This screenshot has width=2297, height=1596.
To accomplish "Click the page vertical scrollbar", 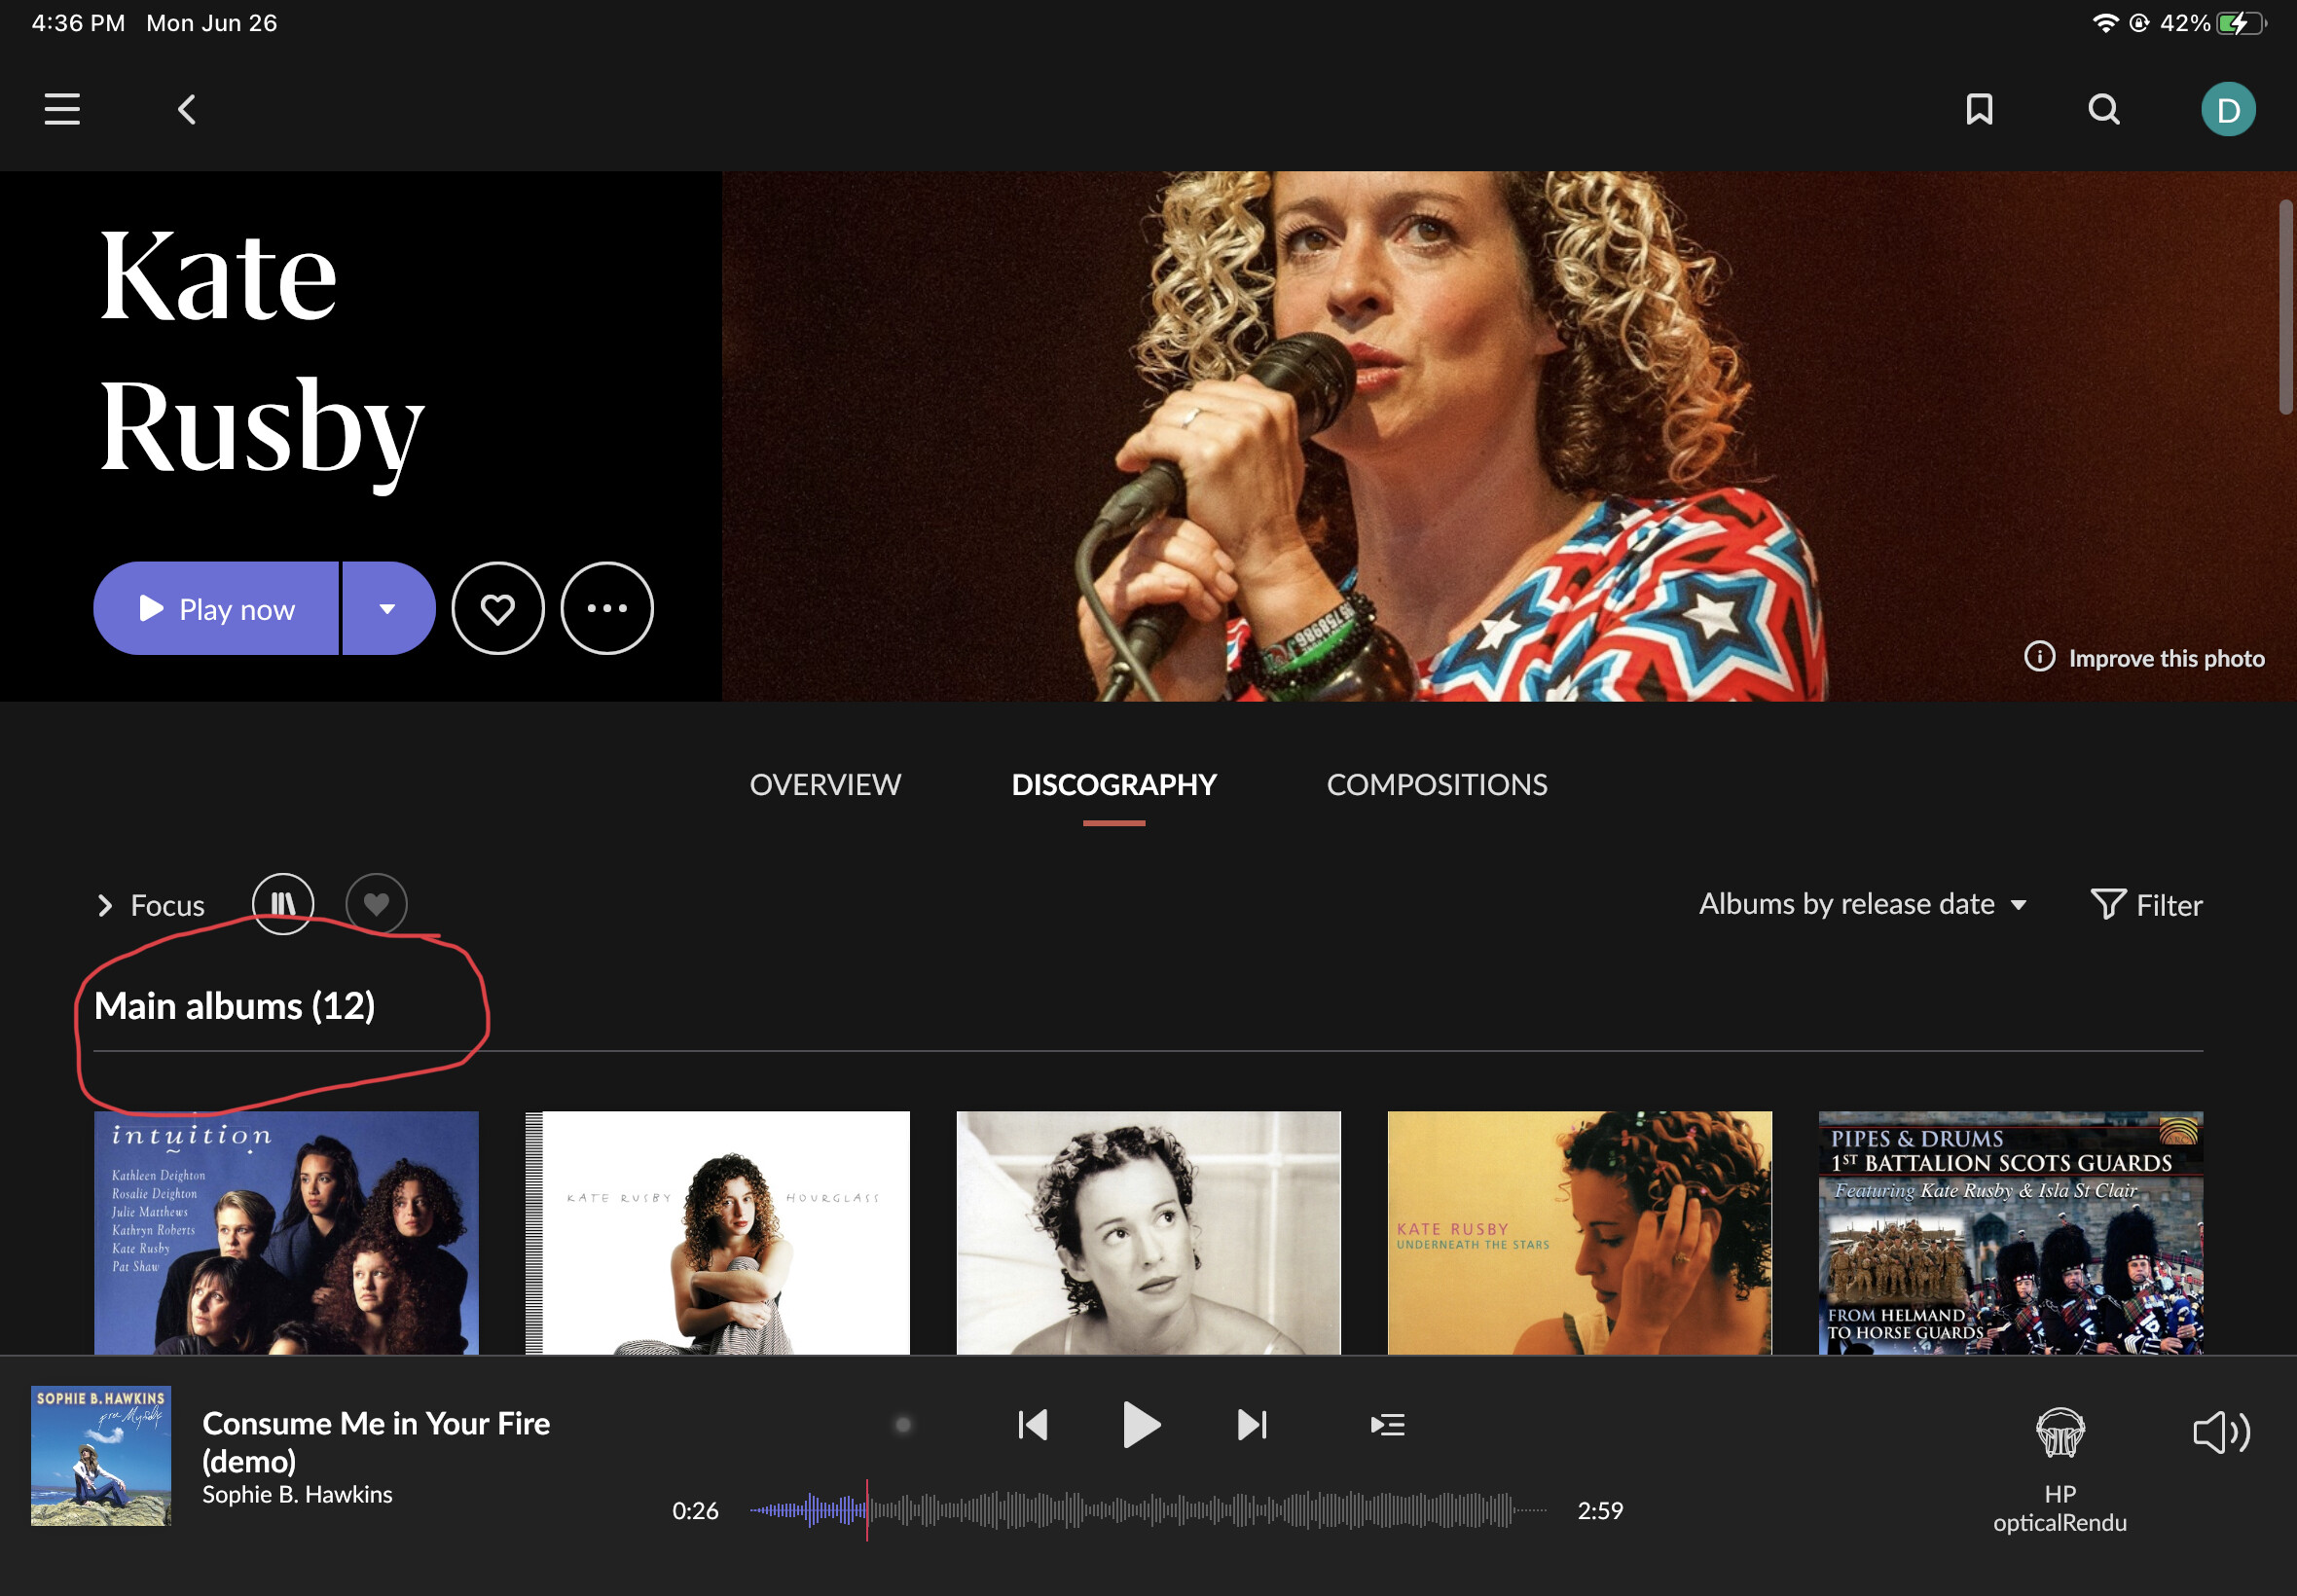I will [x=2285, y=306].
